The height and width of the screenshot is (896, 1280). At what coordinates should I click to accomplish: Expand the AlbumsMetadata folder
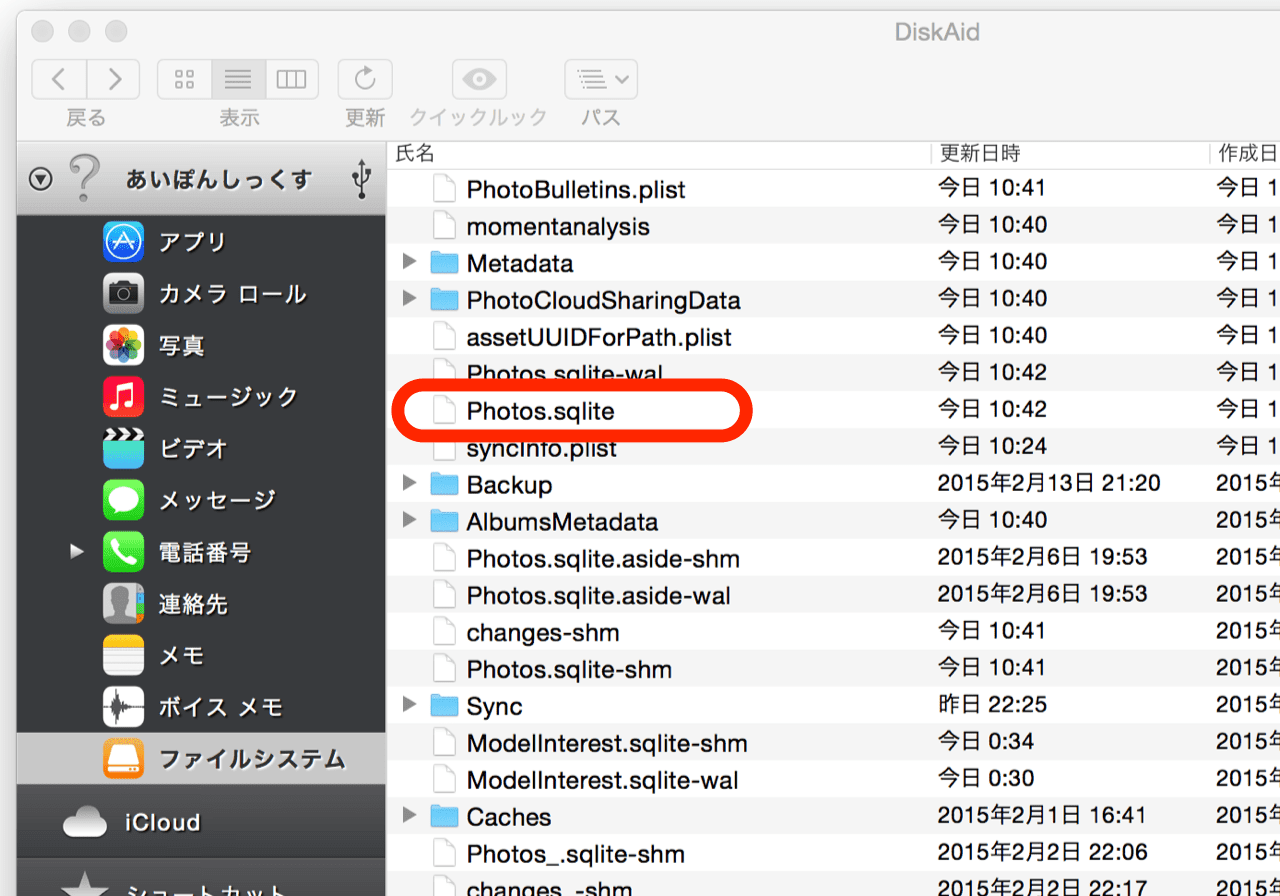(408, 521)
